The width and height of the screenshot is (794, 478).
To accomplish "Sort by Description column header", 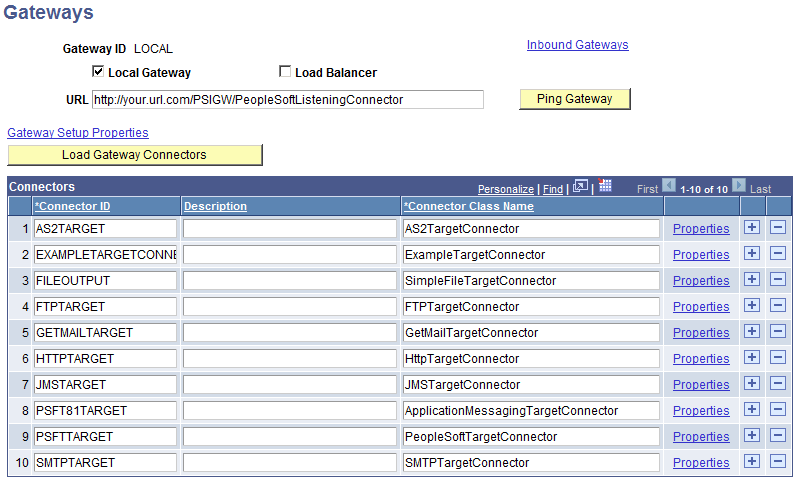I will (215, 206).
